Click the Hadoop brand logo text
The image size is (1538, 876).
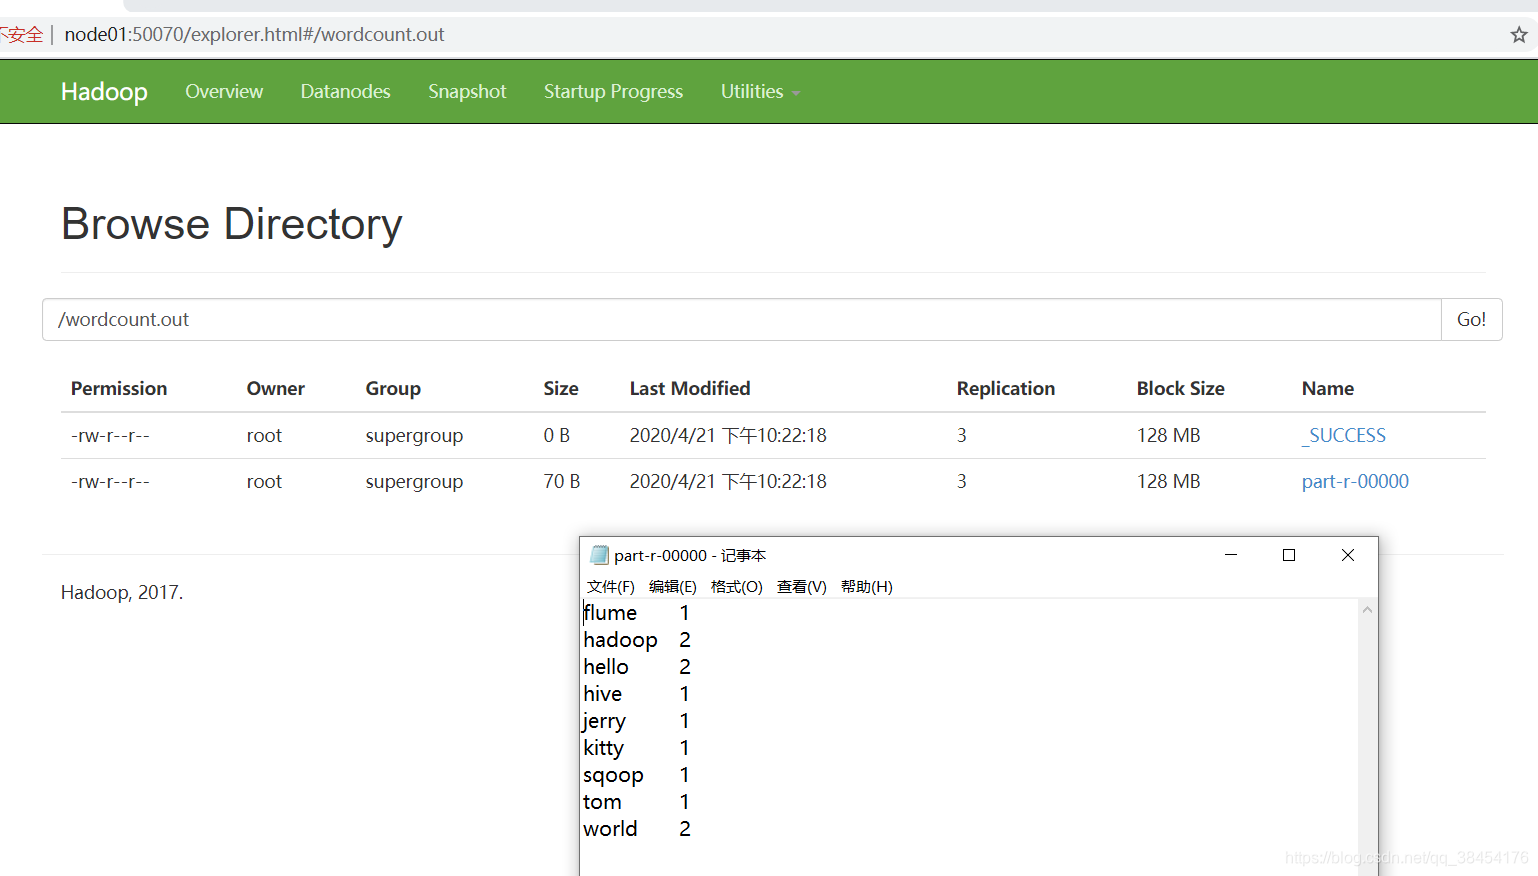pos(104,91)
